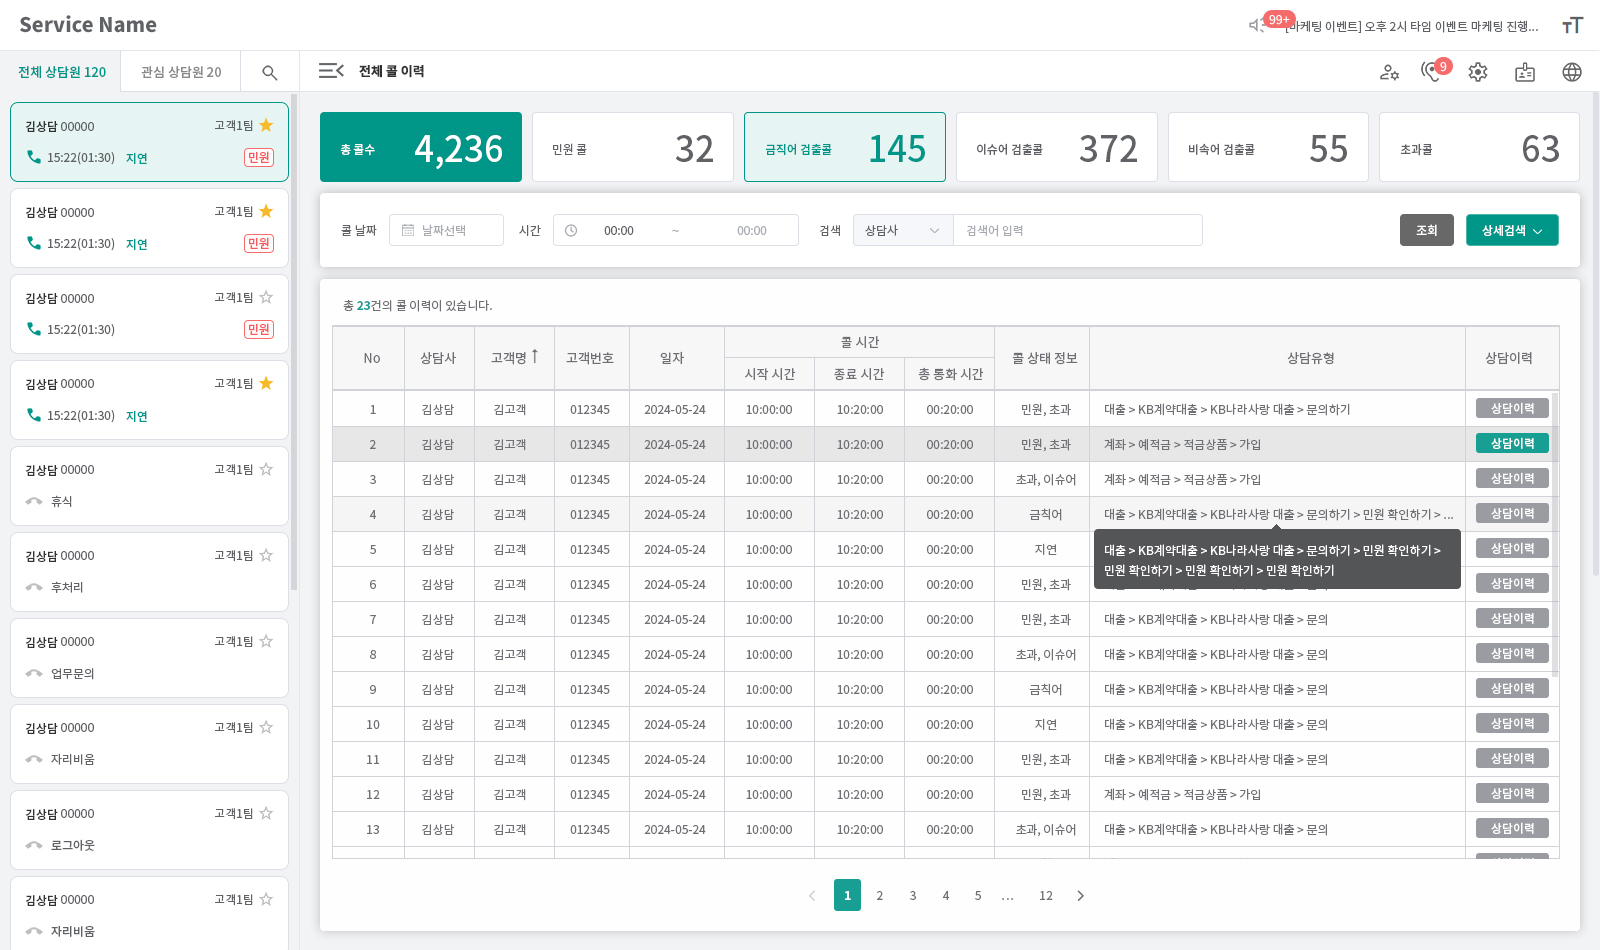Open the 상담사 search type dropdown
This screenshot has height=950, width=1600.
(x=903, y=230)
